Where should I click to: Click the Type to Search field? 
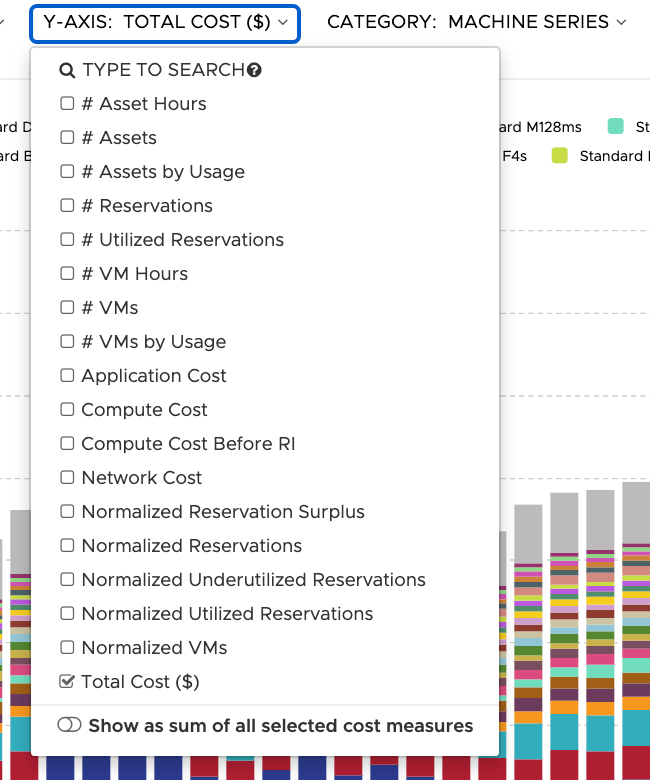[163, 70]
